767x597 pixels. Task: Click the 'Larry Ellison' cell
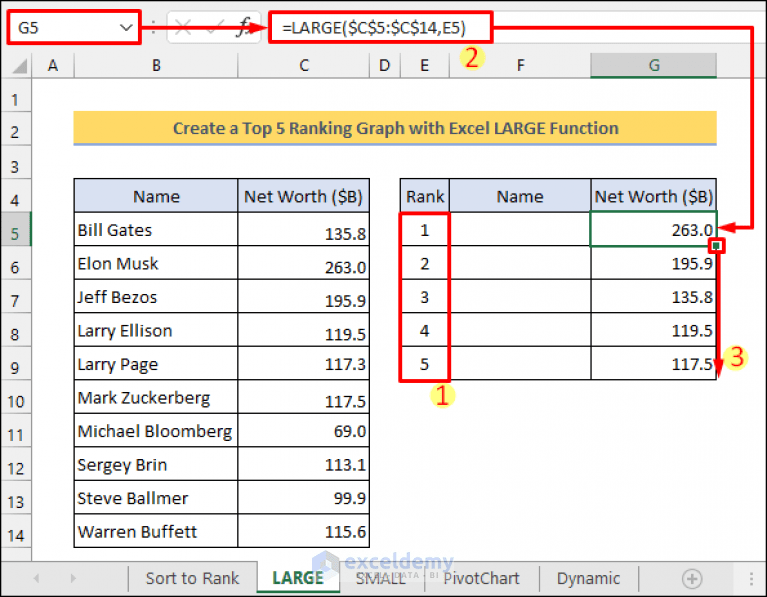pyautogui.click(x=156, y=330)
